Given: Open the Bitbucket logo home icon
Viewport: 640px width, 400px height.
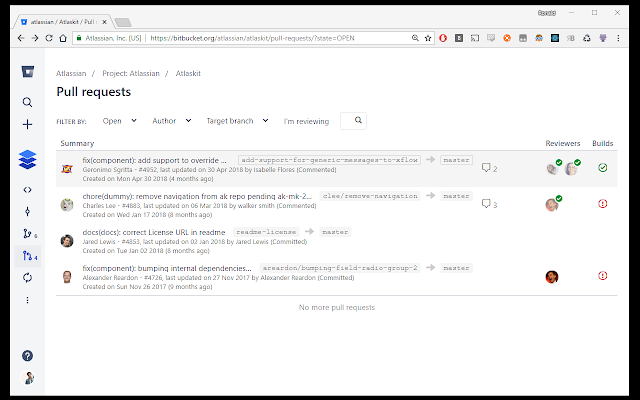Looking at the screenshot, I should [28, 72].
